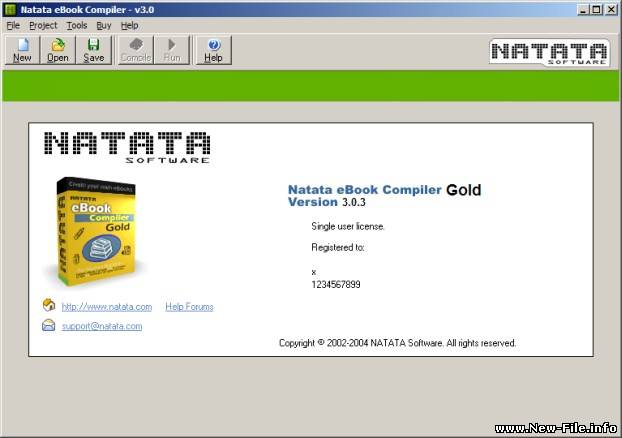Click the Compile toolbar button
Viewport: 622px width, 438px height.
point(136,50)
